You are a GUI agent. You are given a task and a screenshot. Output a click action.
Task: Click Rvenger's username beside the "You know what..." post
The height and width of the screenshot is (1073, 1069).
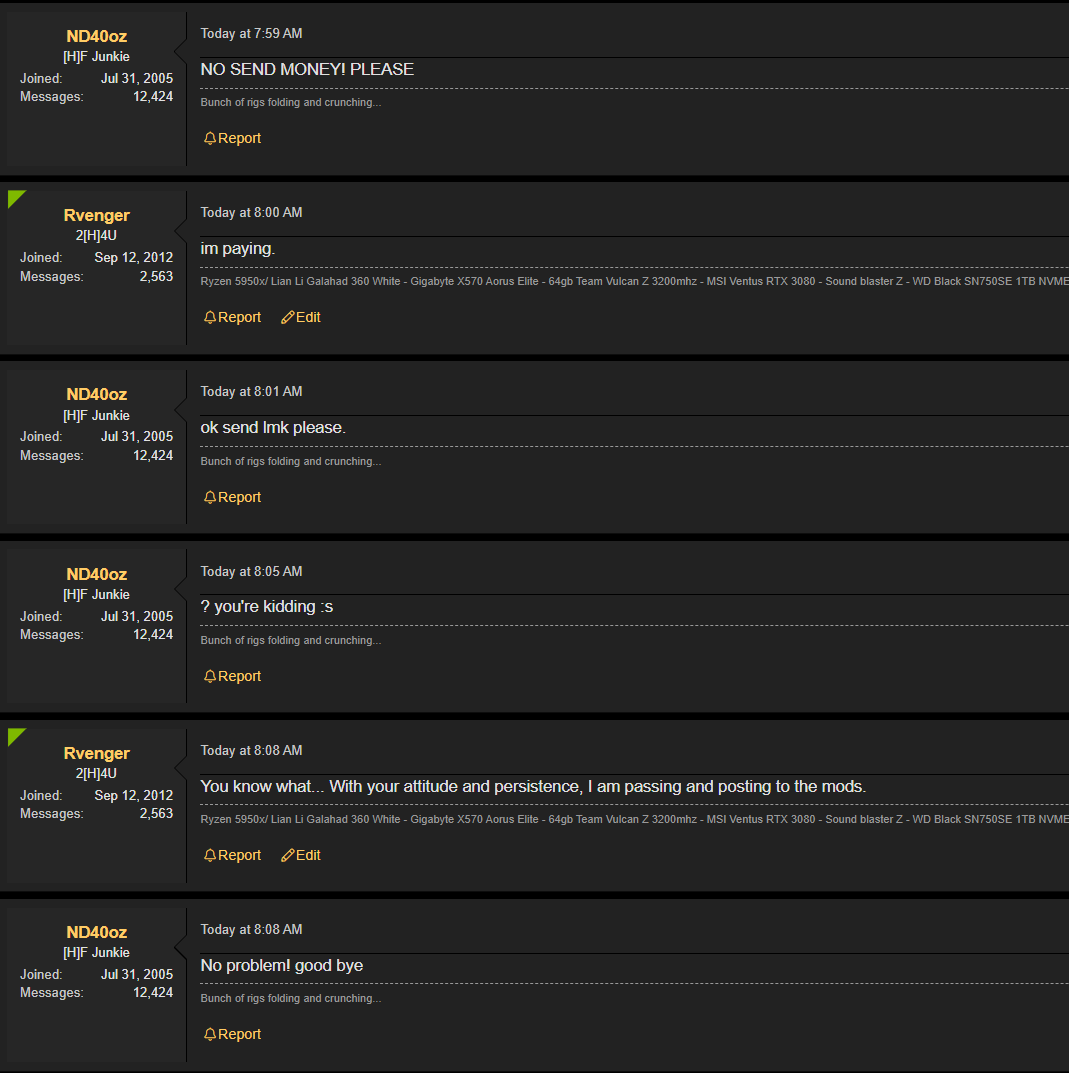pyautogui.click(x=96, y=754)
